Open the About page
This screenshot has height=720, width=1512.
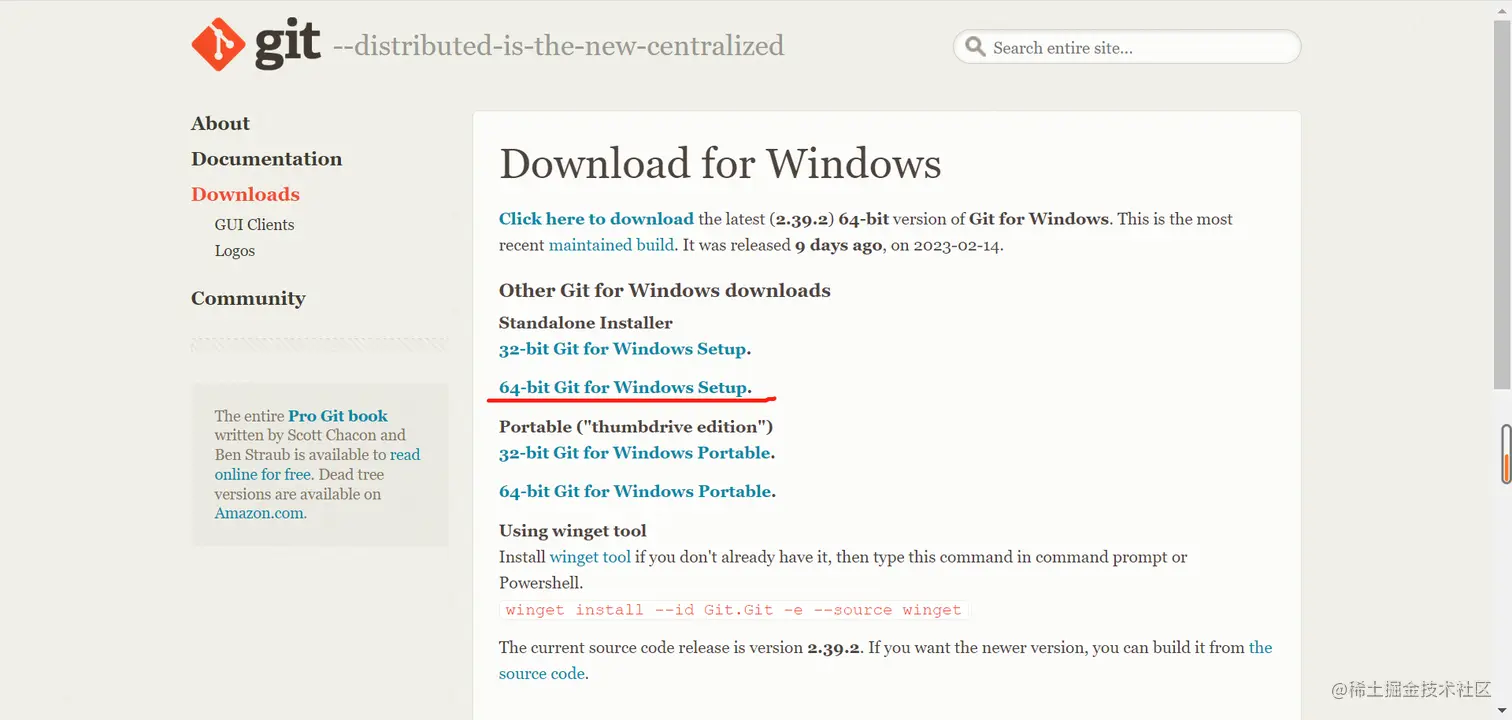pyautogui.click(x=220, y=123)
